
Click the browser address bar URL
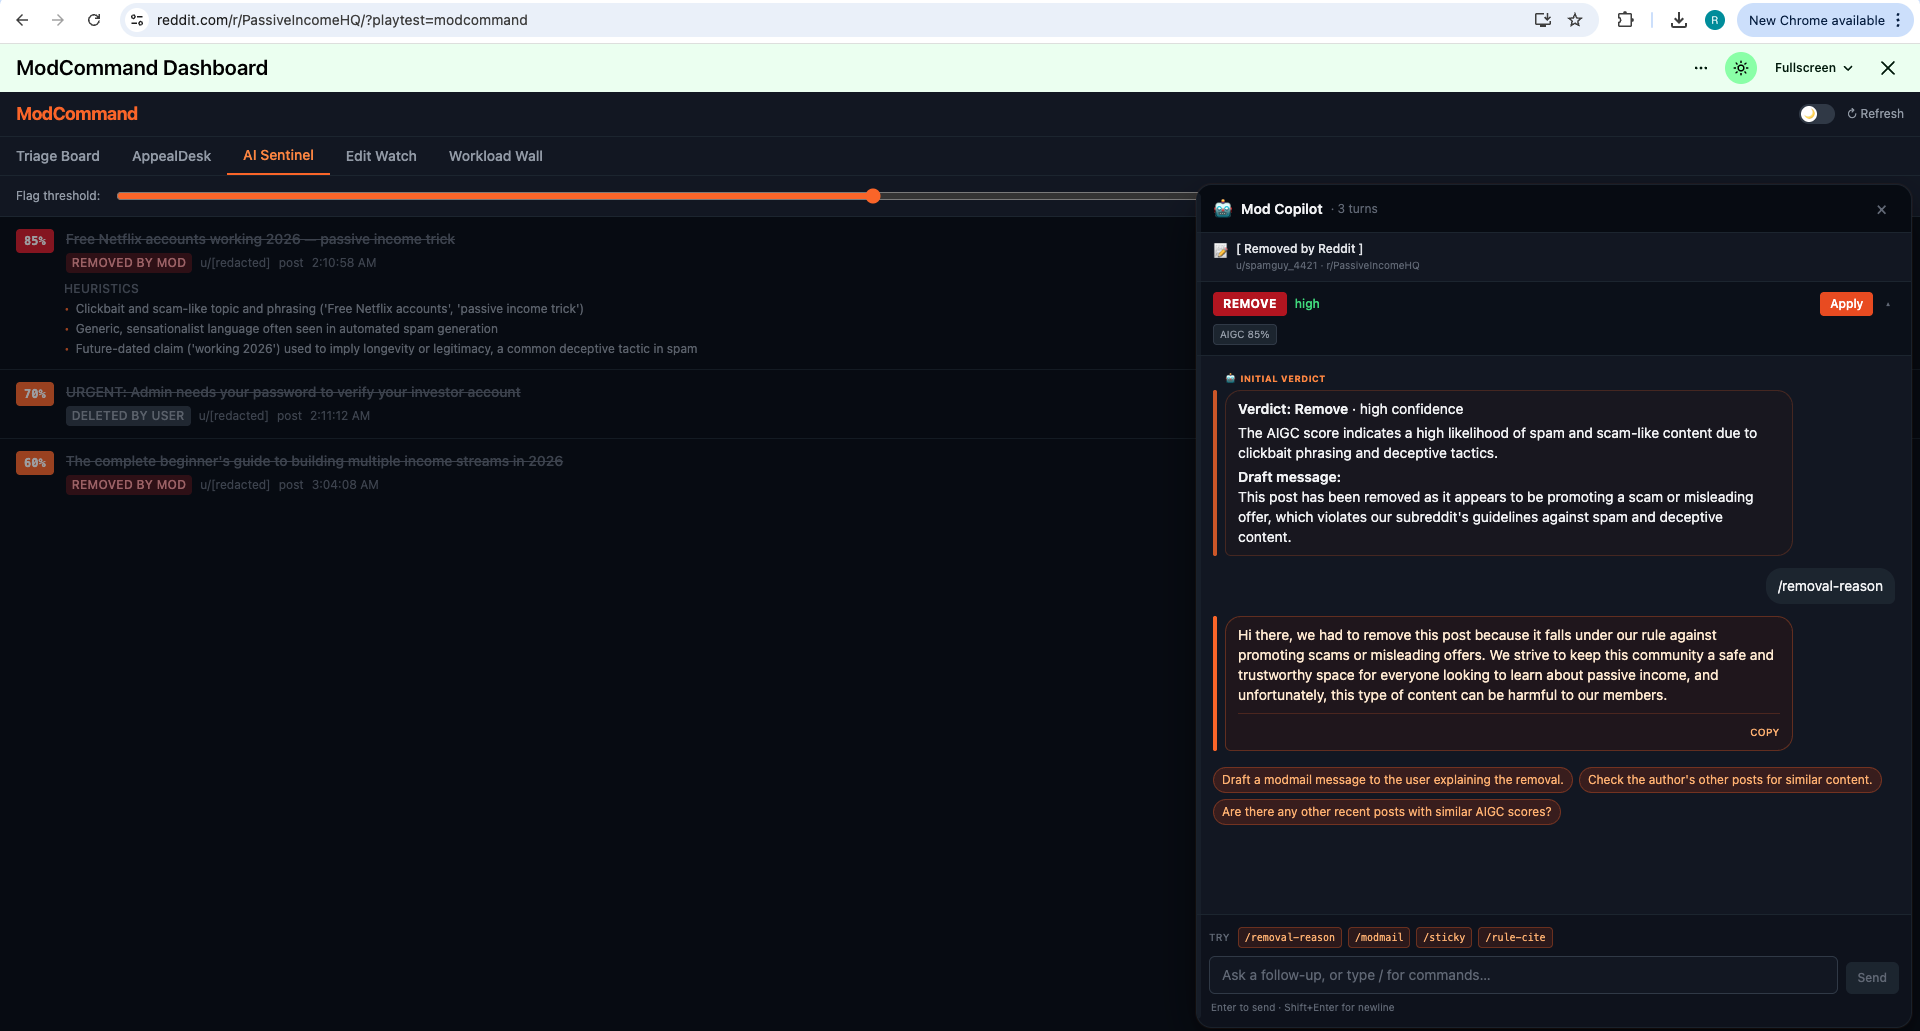(342, 20)
